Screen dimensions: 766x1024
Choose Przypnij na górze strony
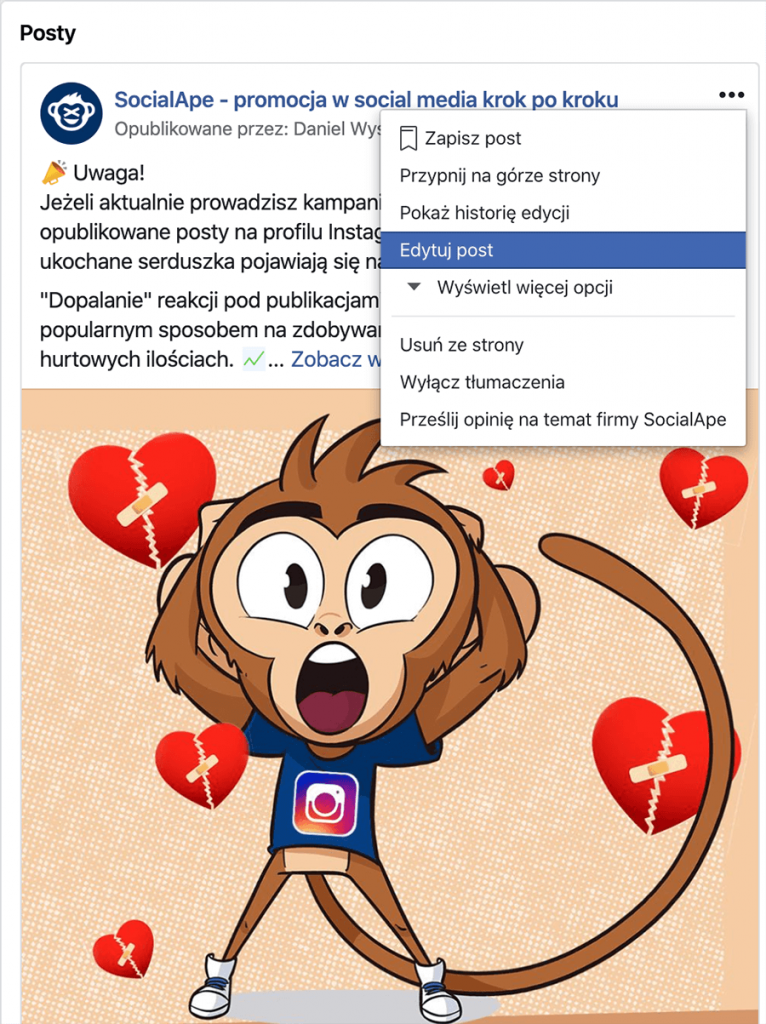coord(563,176)
